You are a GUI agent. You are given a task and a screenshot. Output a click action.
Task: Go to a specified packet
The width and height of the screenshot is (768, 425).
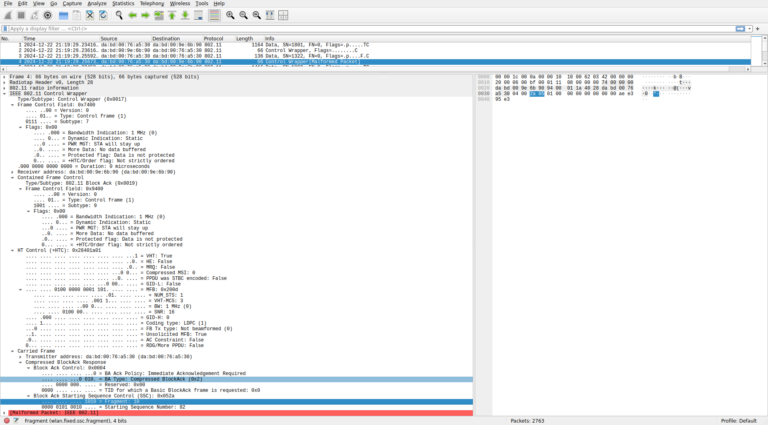coord(159,15)
